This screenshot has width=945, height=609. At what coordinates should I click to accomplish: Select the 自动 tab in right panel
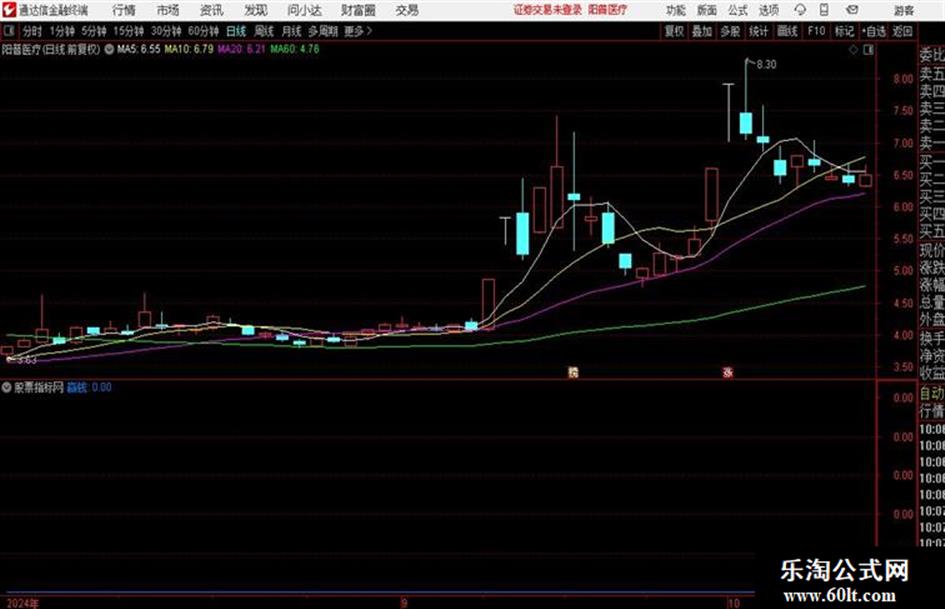point(932,394)
